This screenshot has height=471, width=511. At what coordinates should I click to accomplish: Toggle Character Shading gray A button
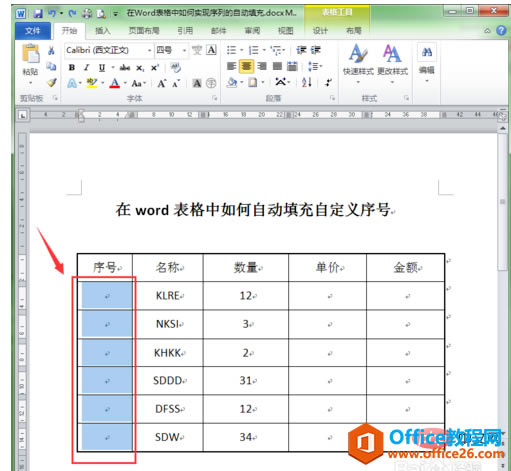pos(197,83)
